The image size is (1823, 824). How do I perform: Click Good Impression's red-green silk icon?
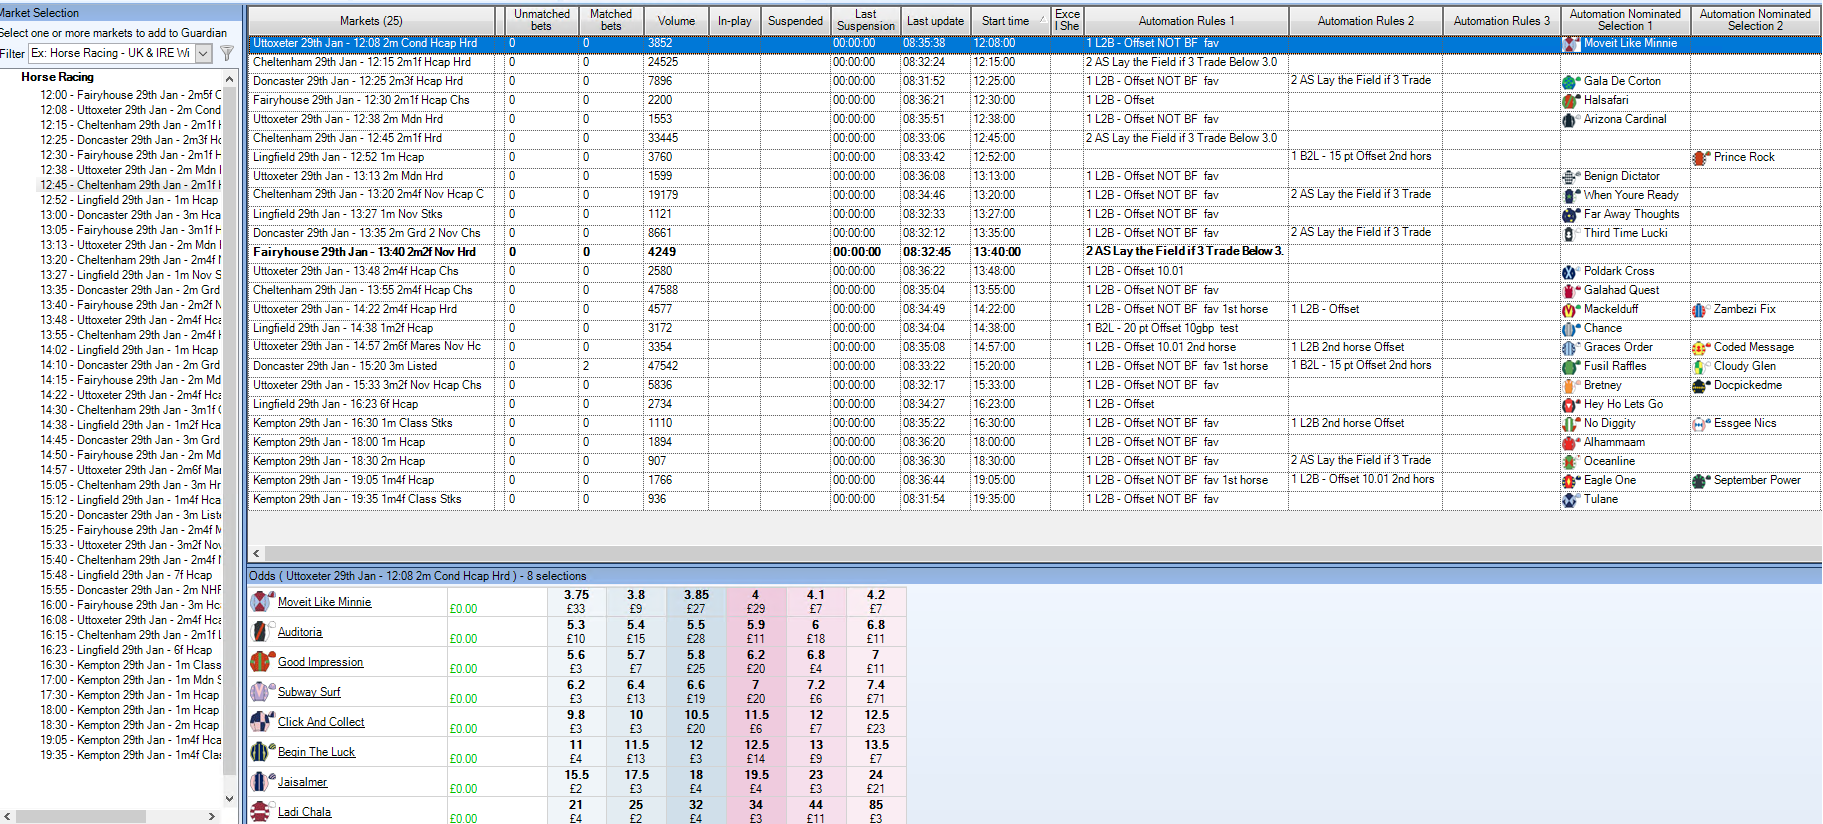click(261, 661)
